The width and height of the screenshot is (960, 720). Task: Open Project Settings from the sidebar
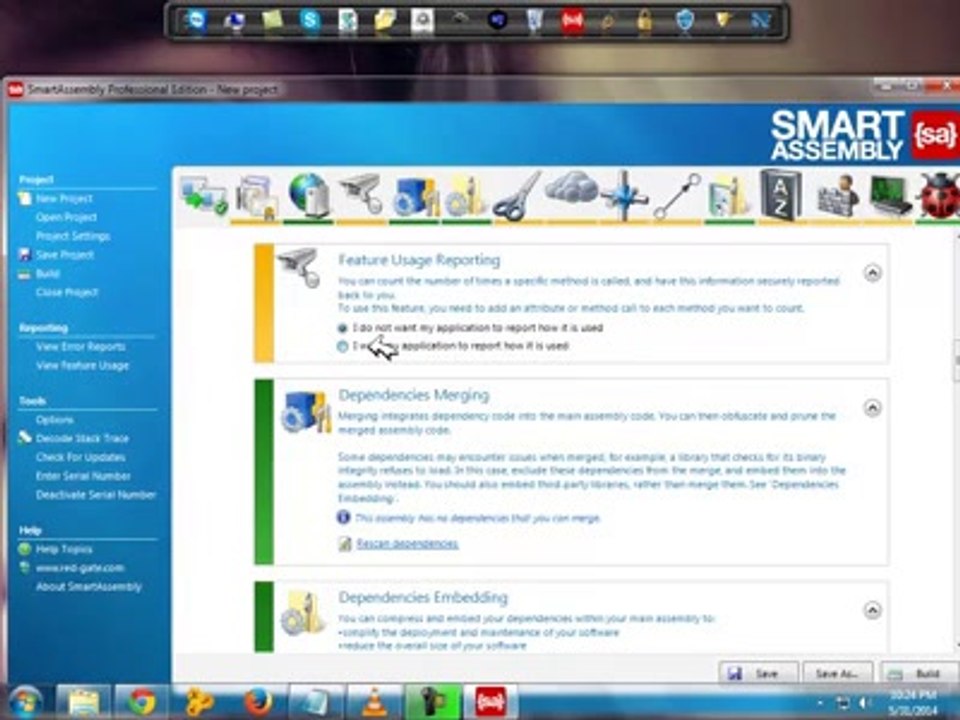[73, 236]
